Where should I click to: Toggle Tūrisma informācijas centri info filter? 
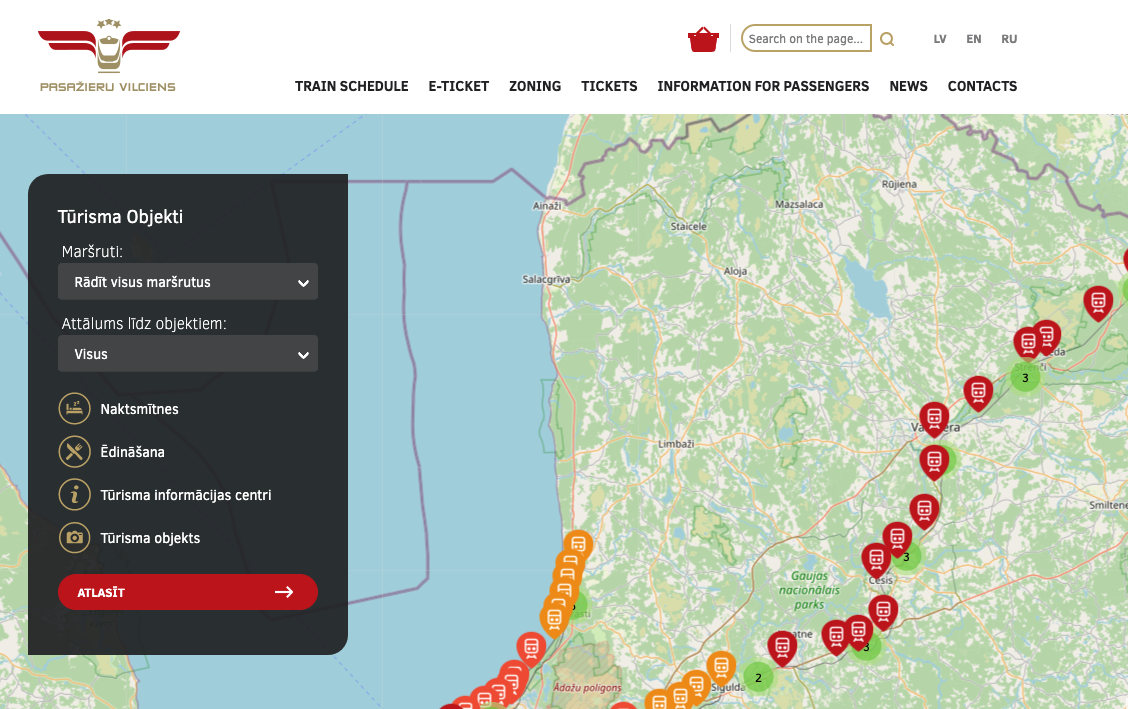(73, 495)
